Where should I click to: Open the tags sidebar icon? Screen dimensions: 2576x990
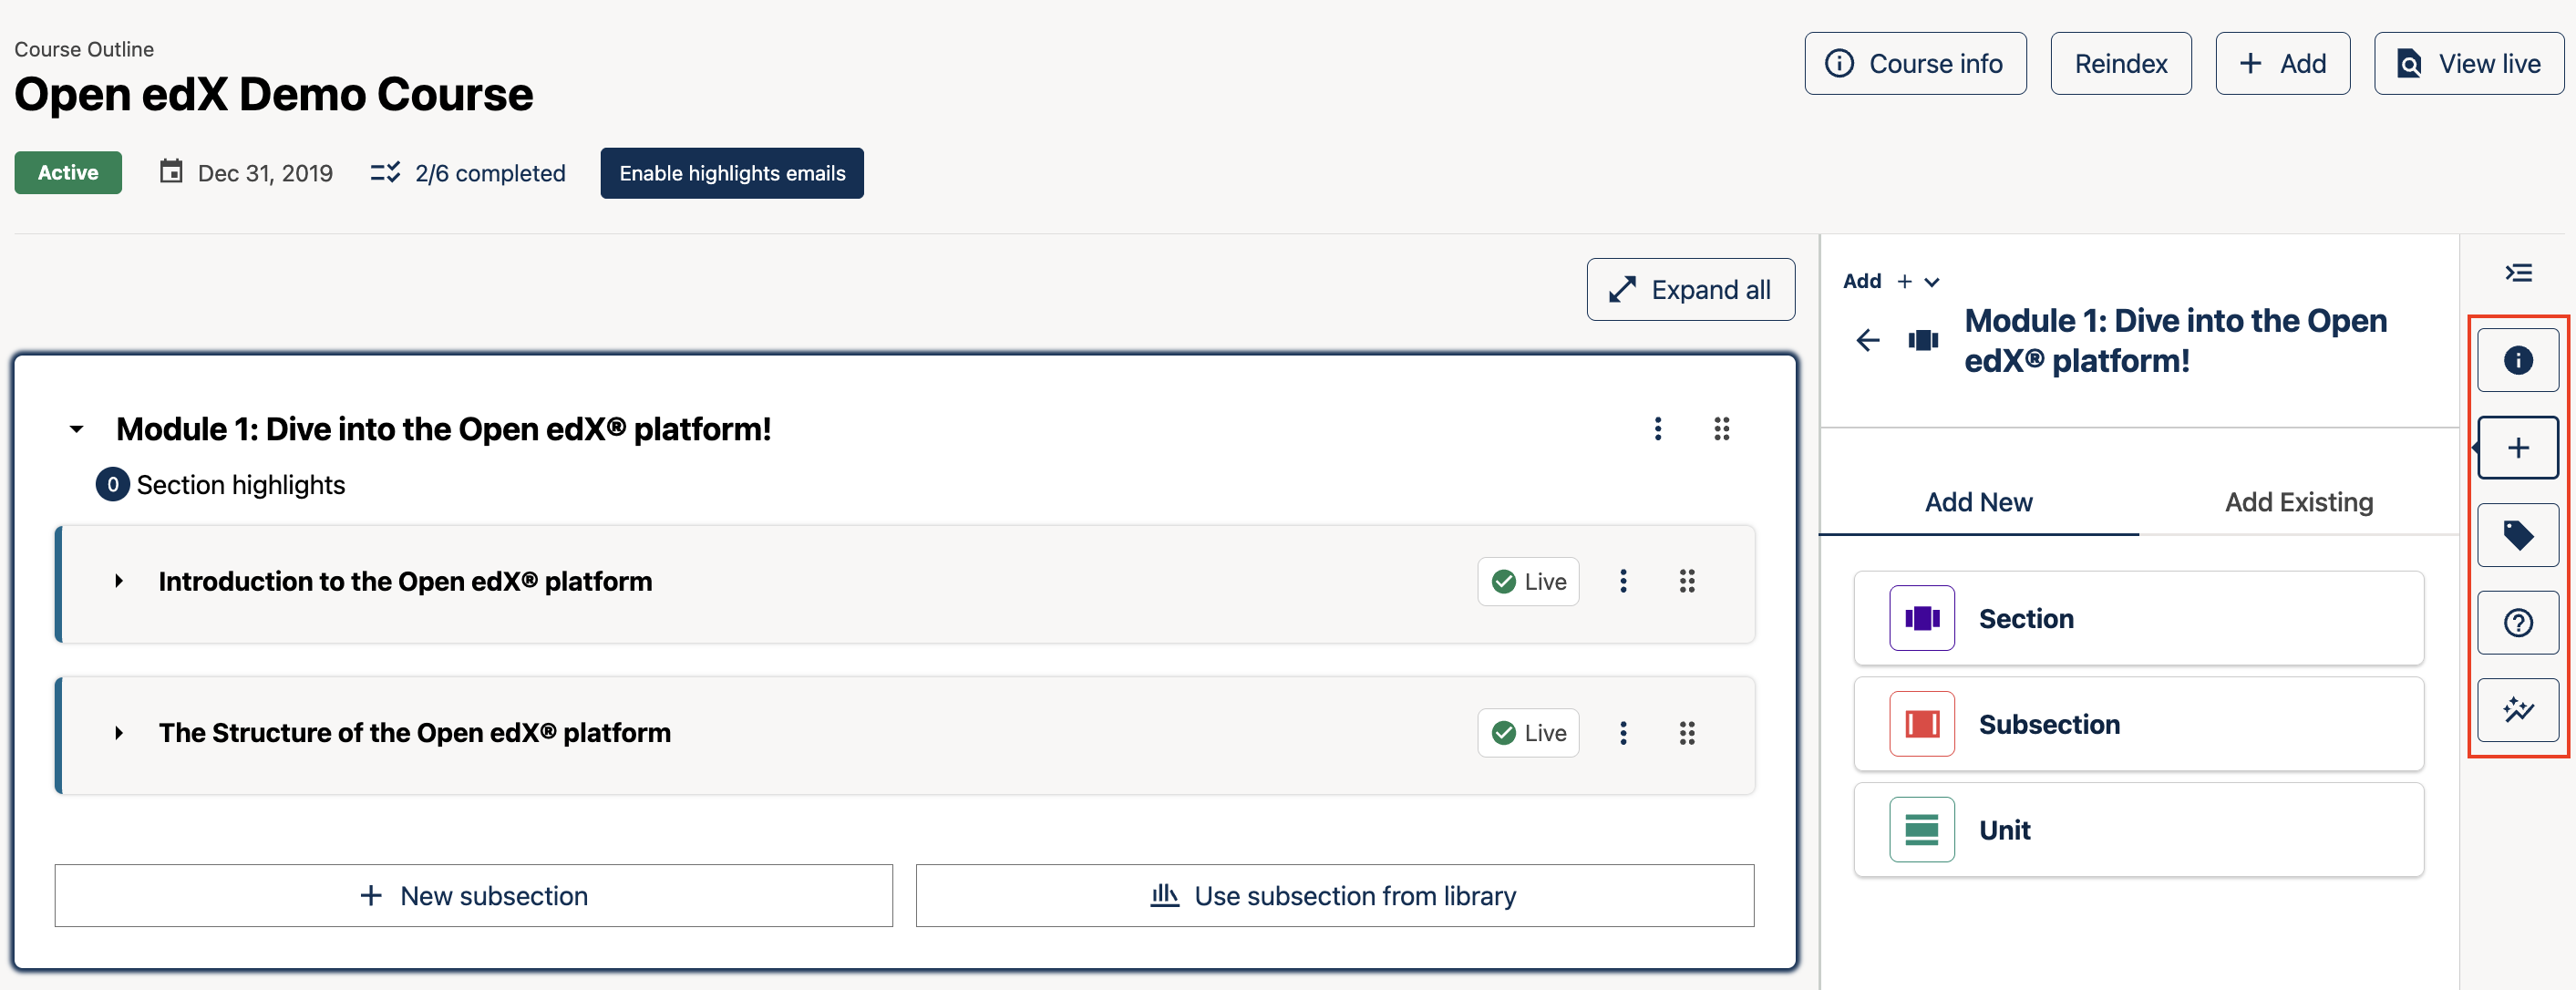coord(2517,535)
